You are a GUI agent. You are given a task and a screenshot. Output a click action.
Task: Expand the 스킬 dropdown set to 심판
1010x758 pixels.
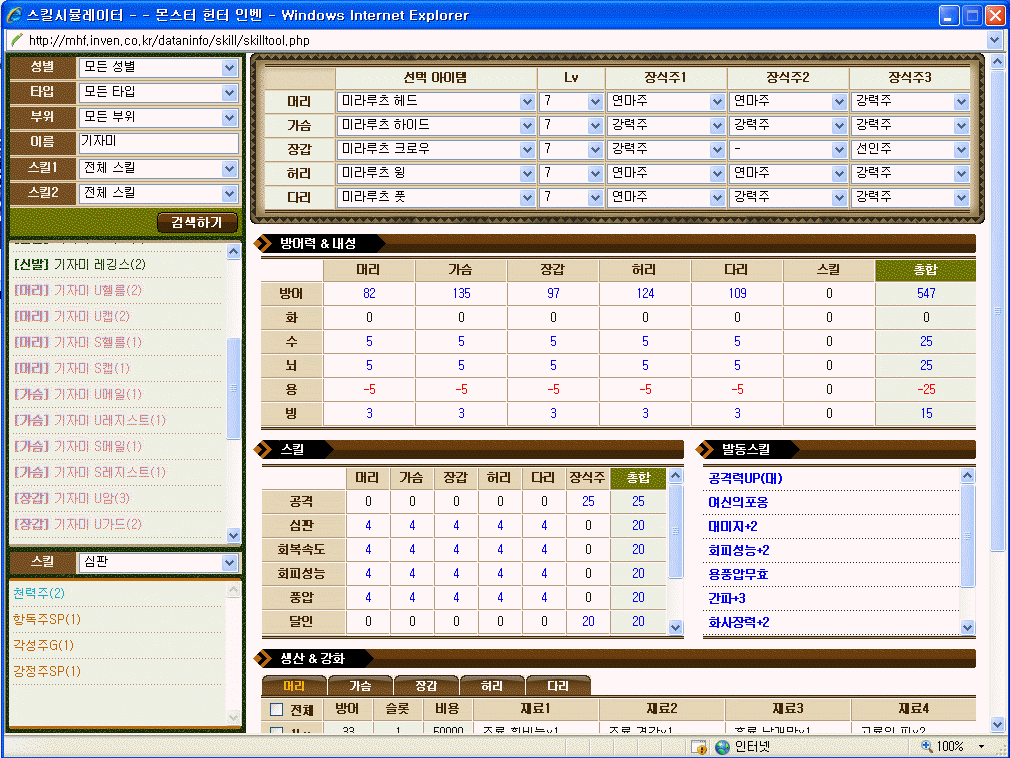[x=230, y=563]
